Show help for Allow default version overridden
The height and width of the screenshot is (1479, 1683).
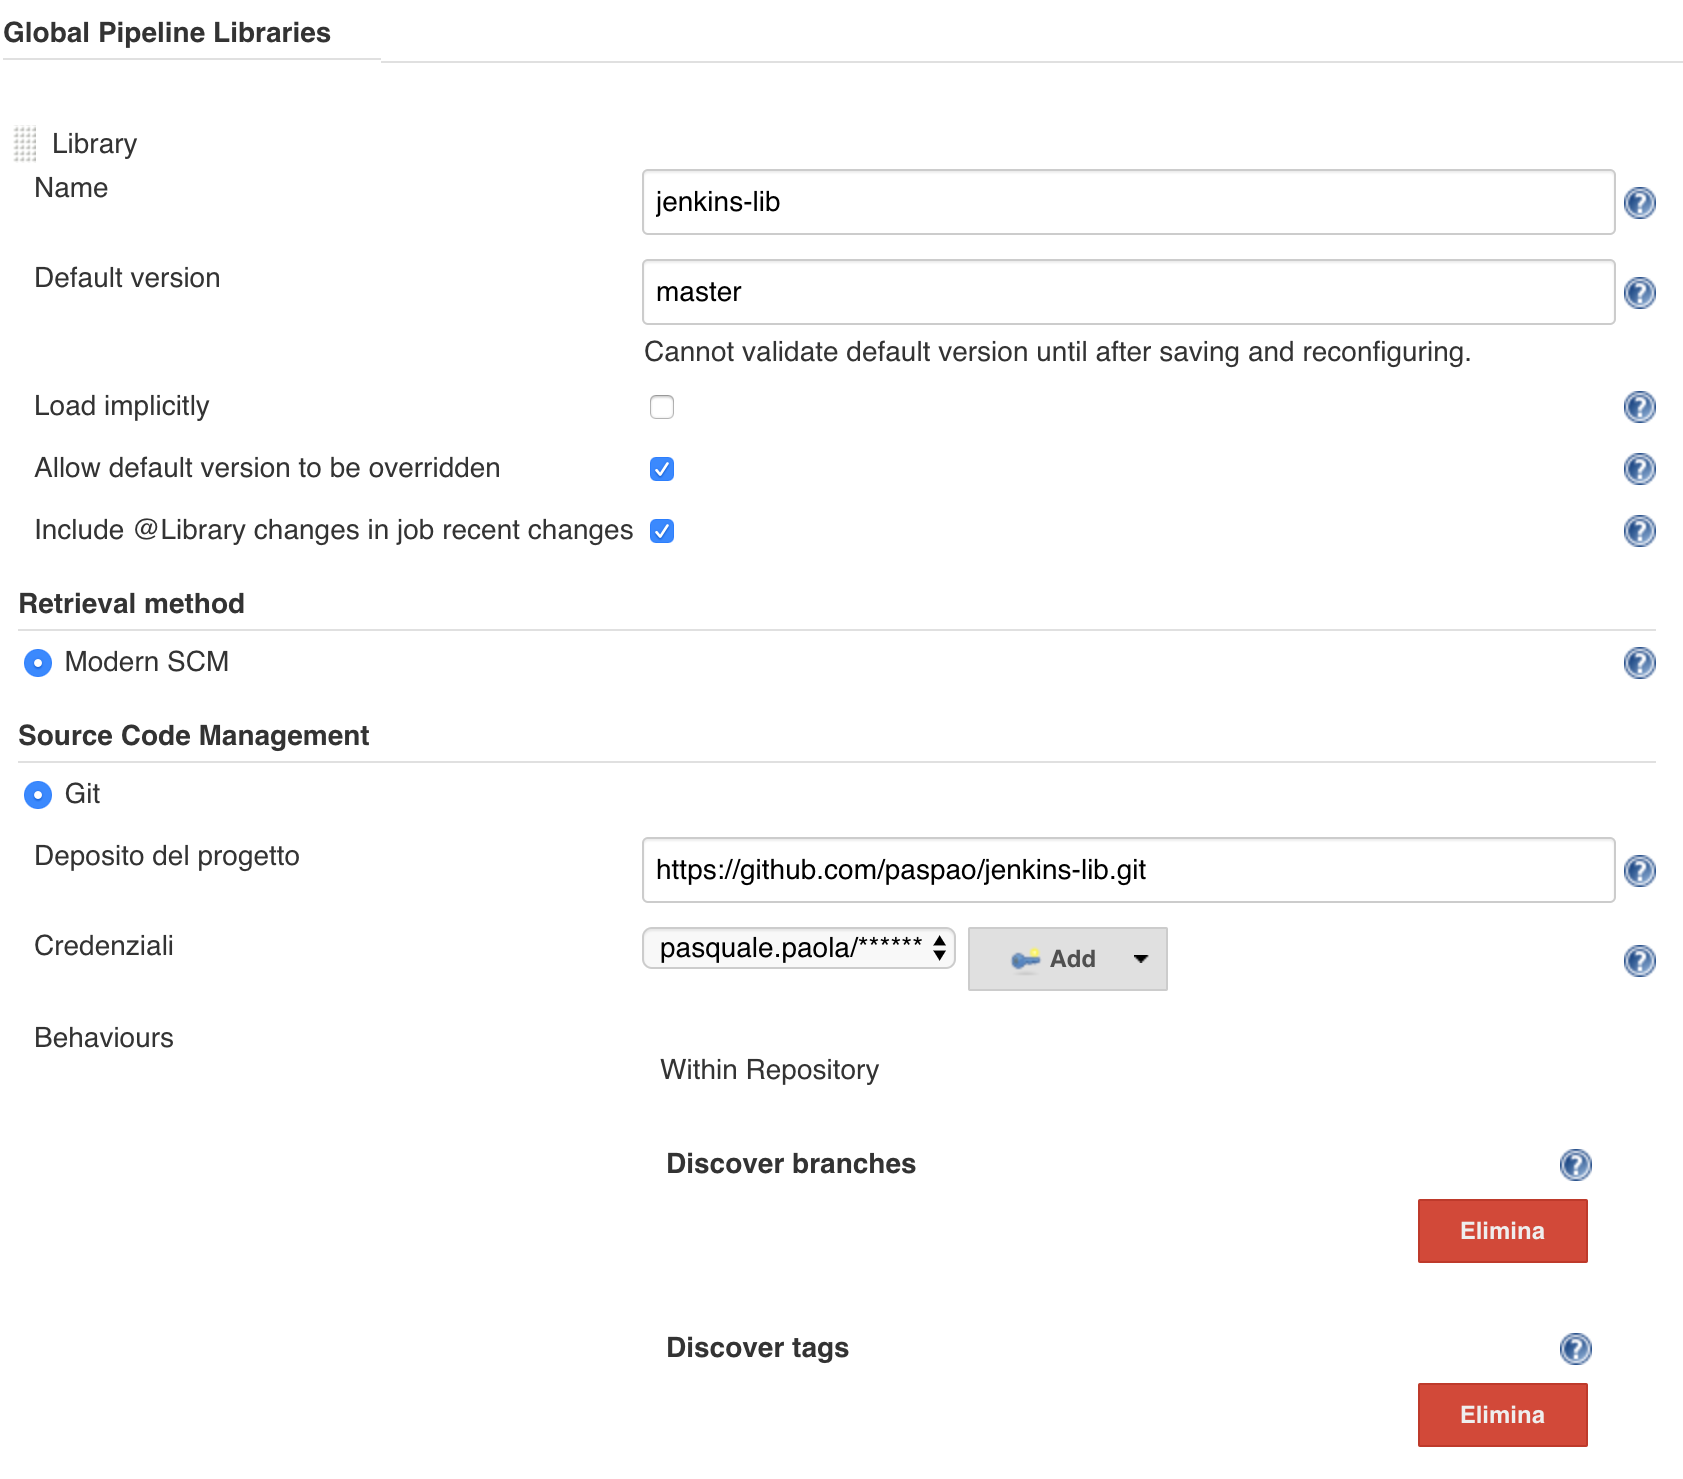tap(1639, 469)
